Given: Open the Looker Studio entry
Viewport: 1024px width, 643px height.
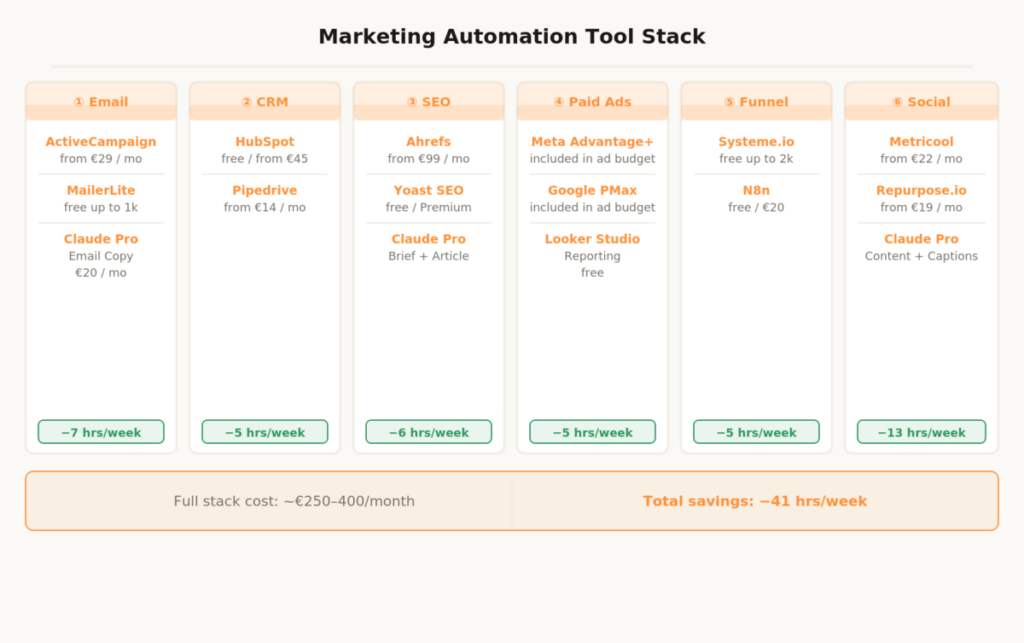Looking at the screenshot, I should tap(592, 239).
